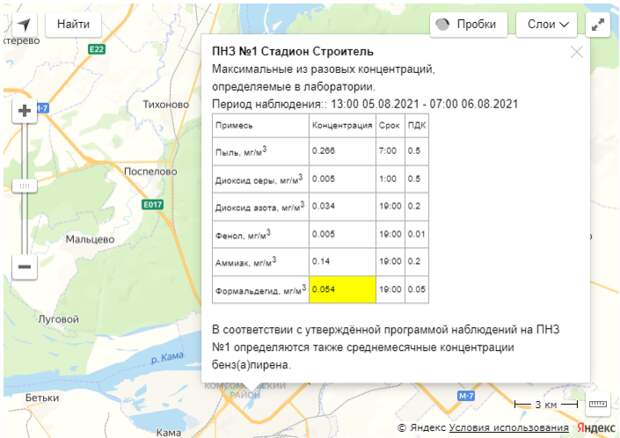The width and height of the screenshot is (620, 438).
Task: Zoom out with the minus button
Action: 25,266
